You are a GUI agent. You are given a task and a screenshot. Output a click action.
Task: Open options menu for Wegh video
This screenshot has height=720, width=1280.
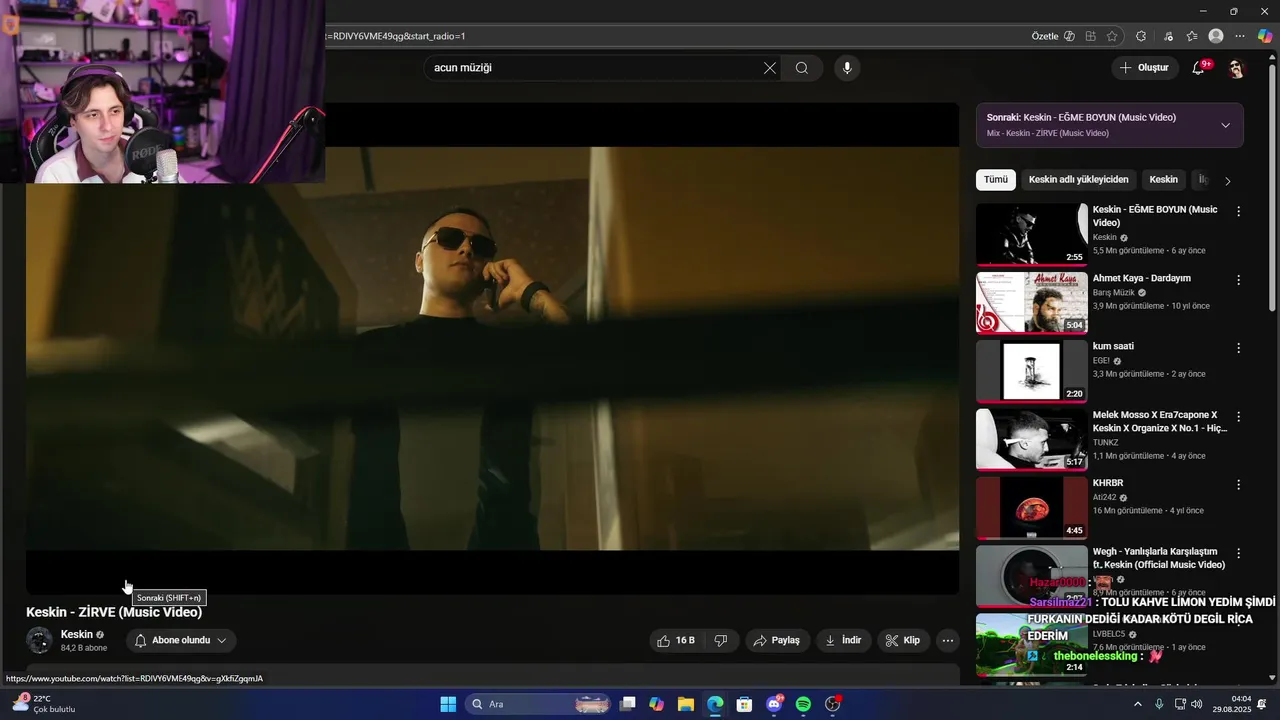pos(1238,553)
